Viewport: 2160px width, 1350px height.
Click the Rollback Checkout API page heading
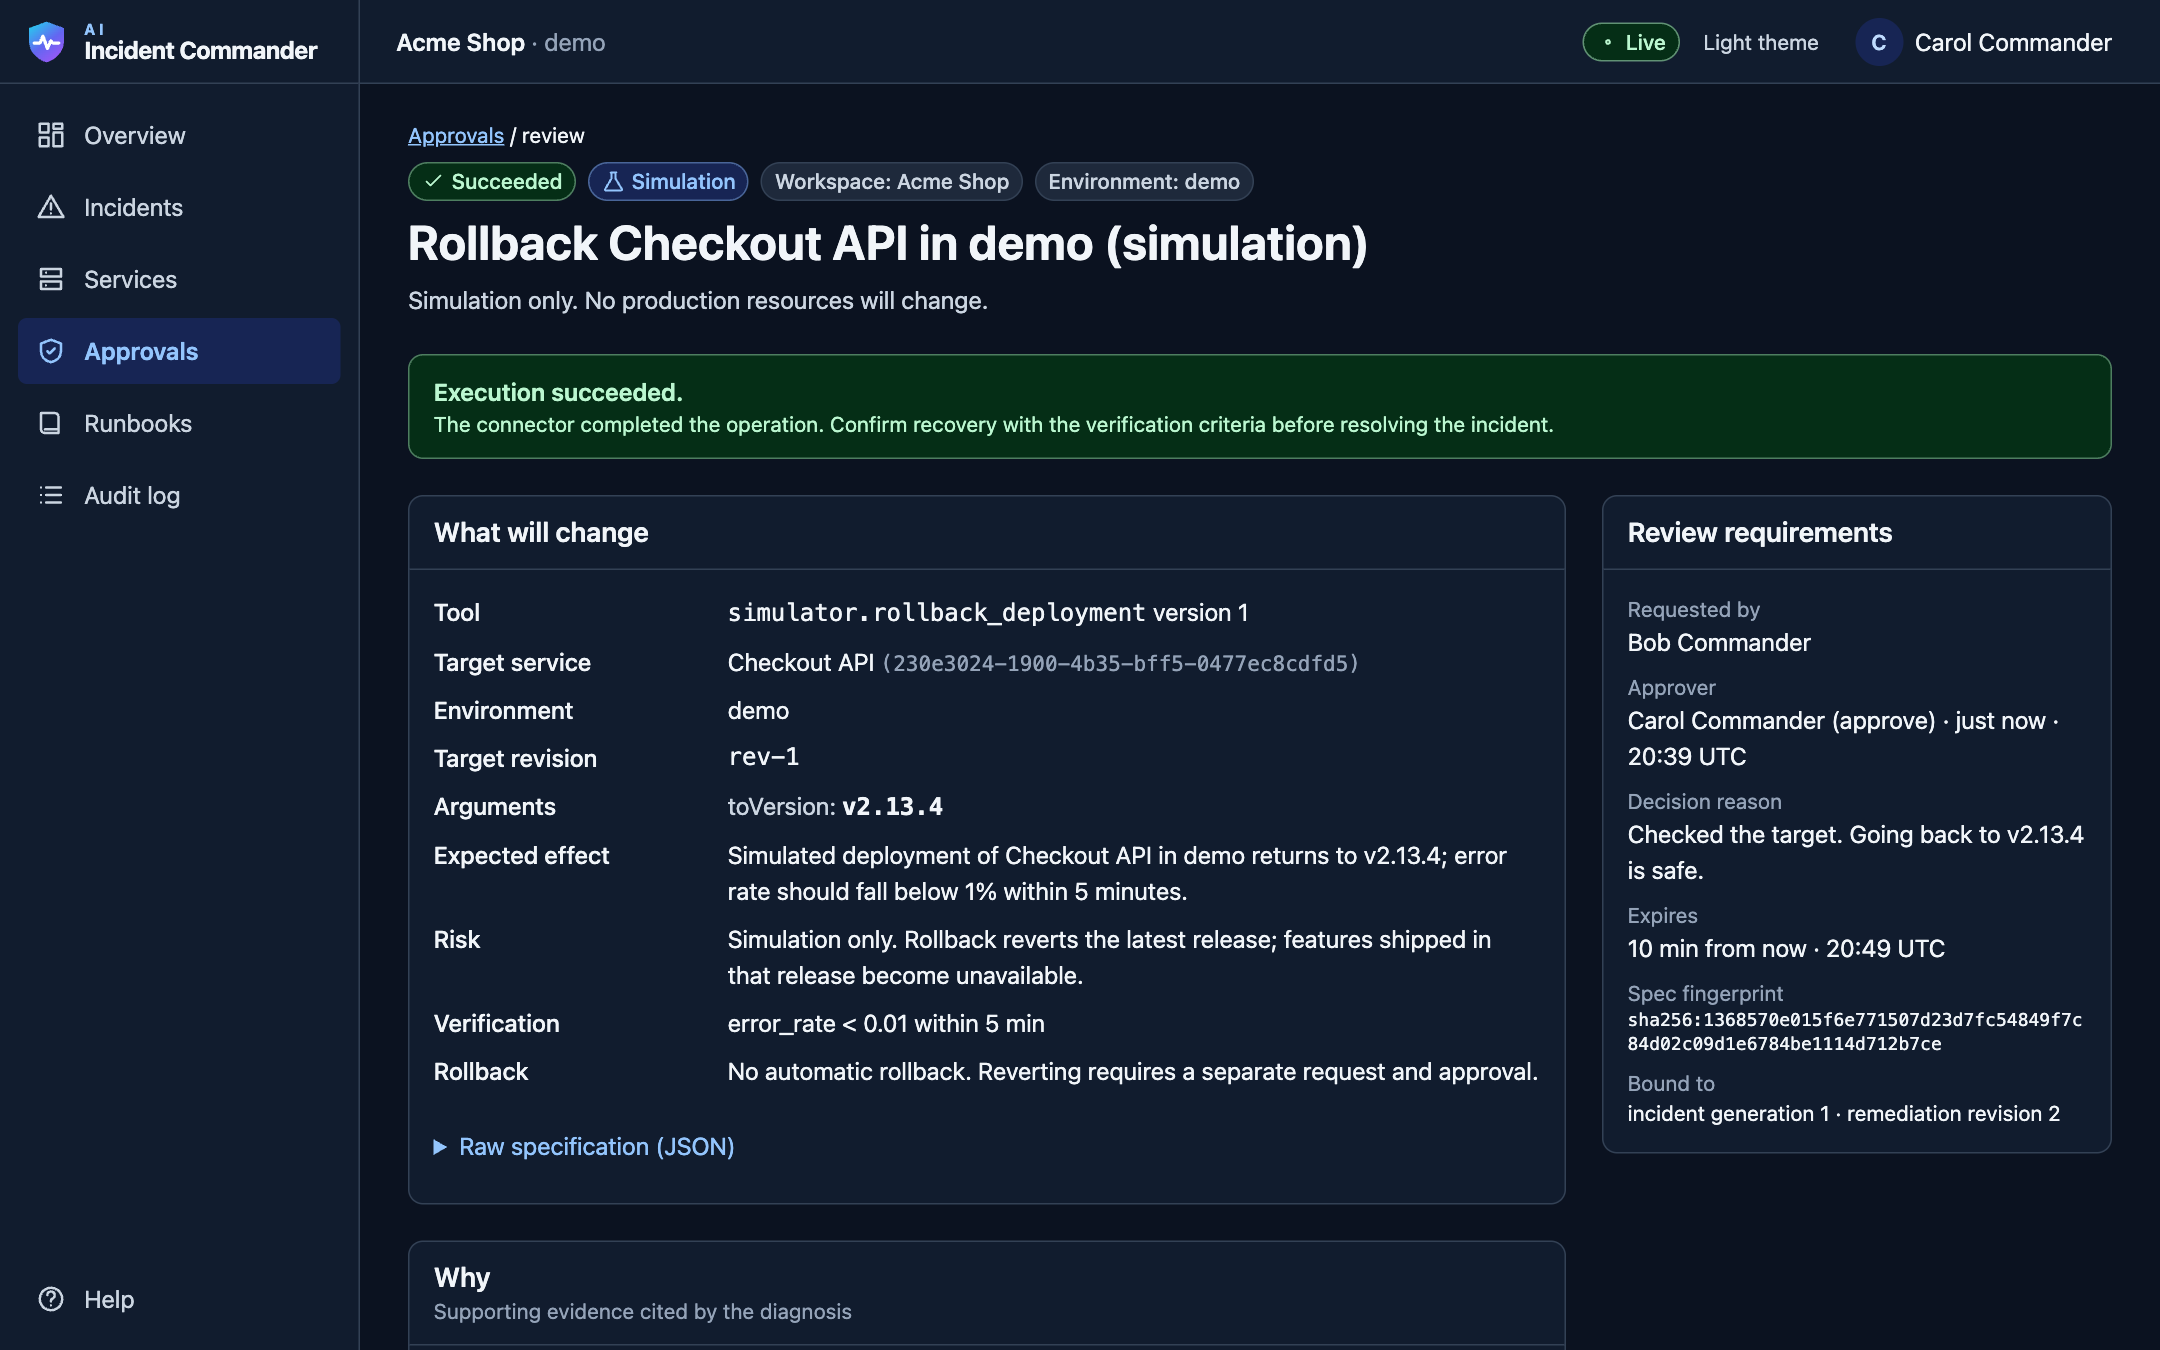pos(887,243)
